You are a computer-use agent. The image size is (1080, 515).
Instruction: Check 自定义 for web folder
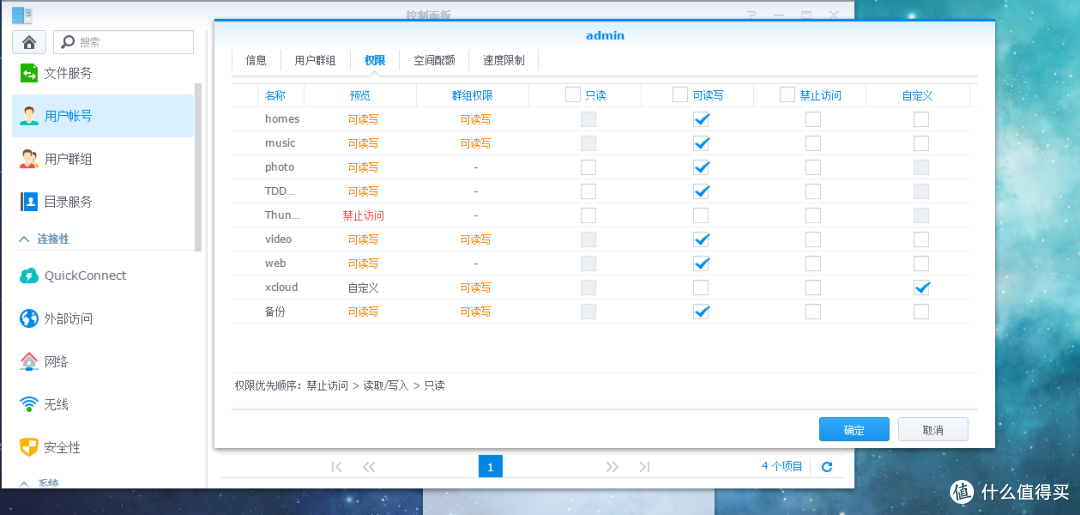pos(921,264)
